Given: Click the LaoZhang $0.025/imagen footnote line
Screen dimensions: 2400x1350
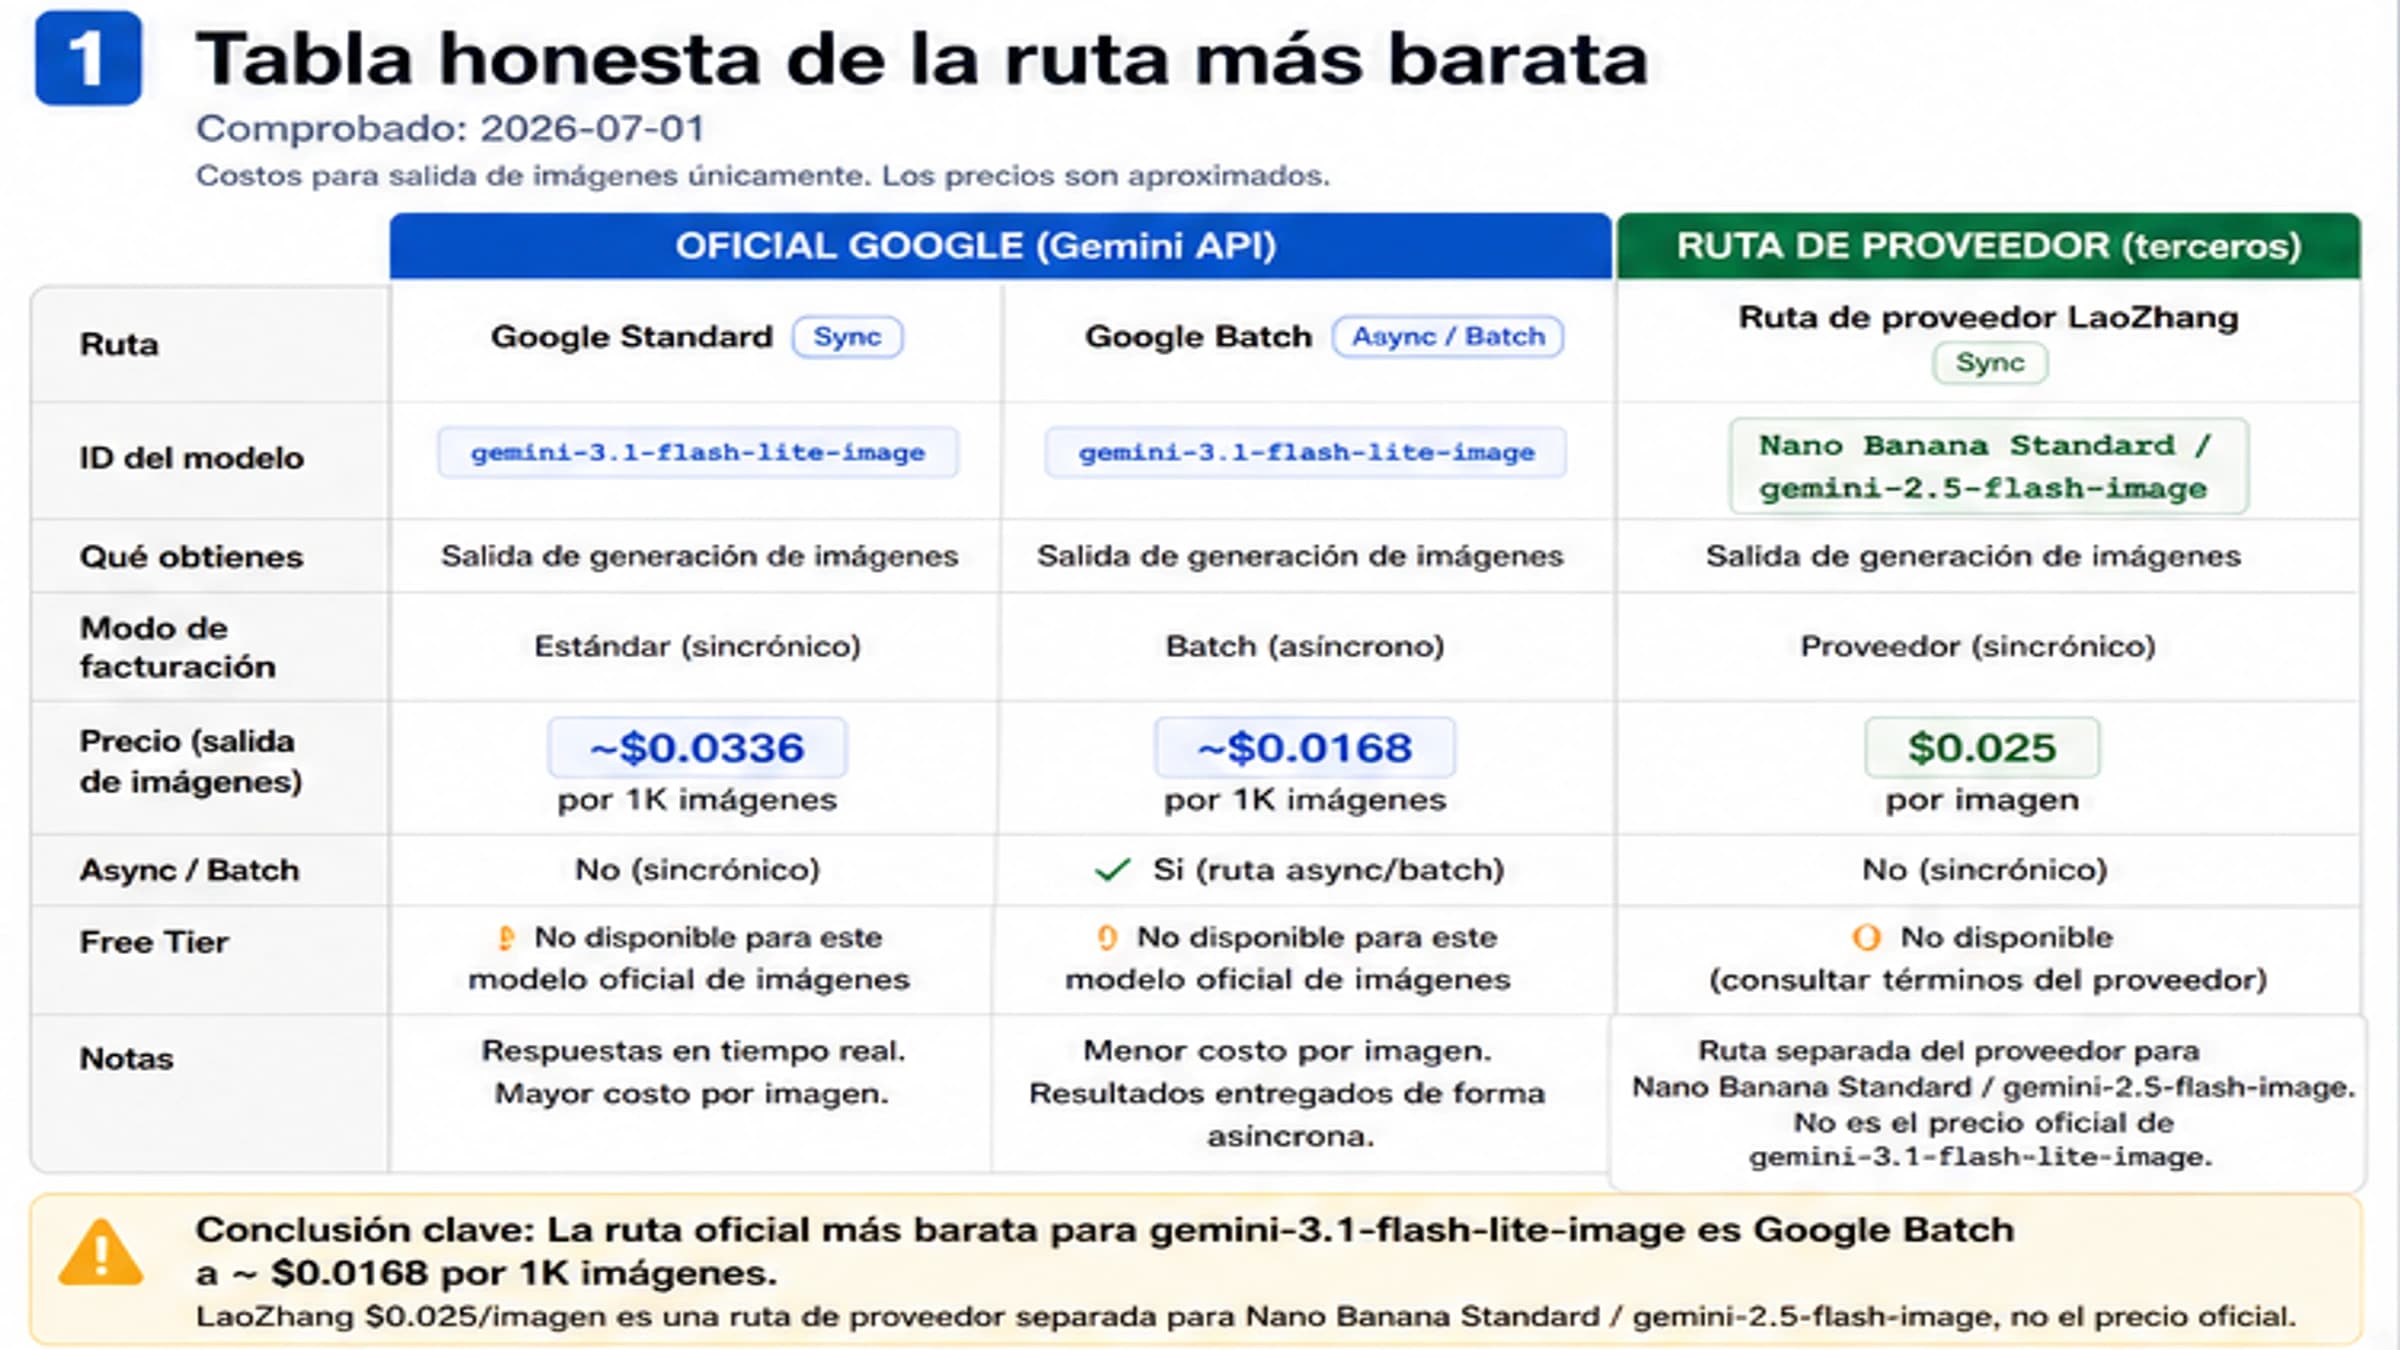Looking at the screenshot, I should click(1246, 1317).
